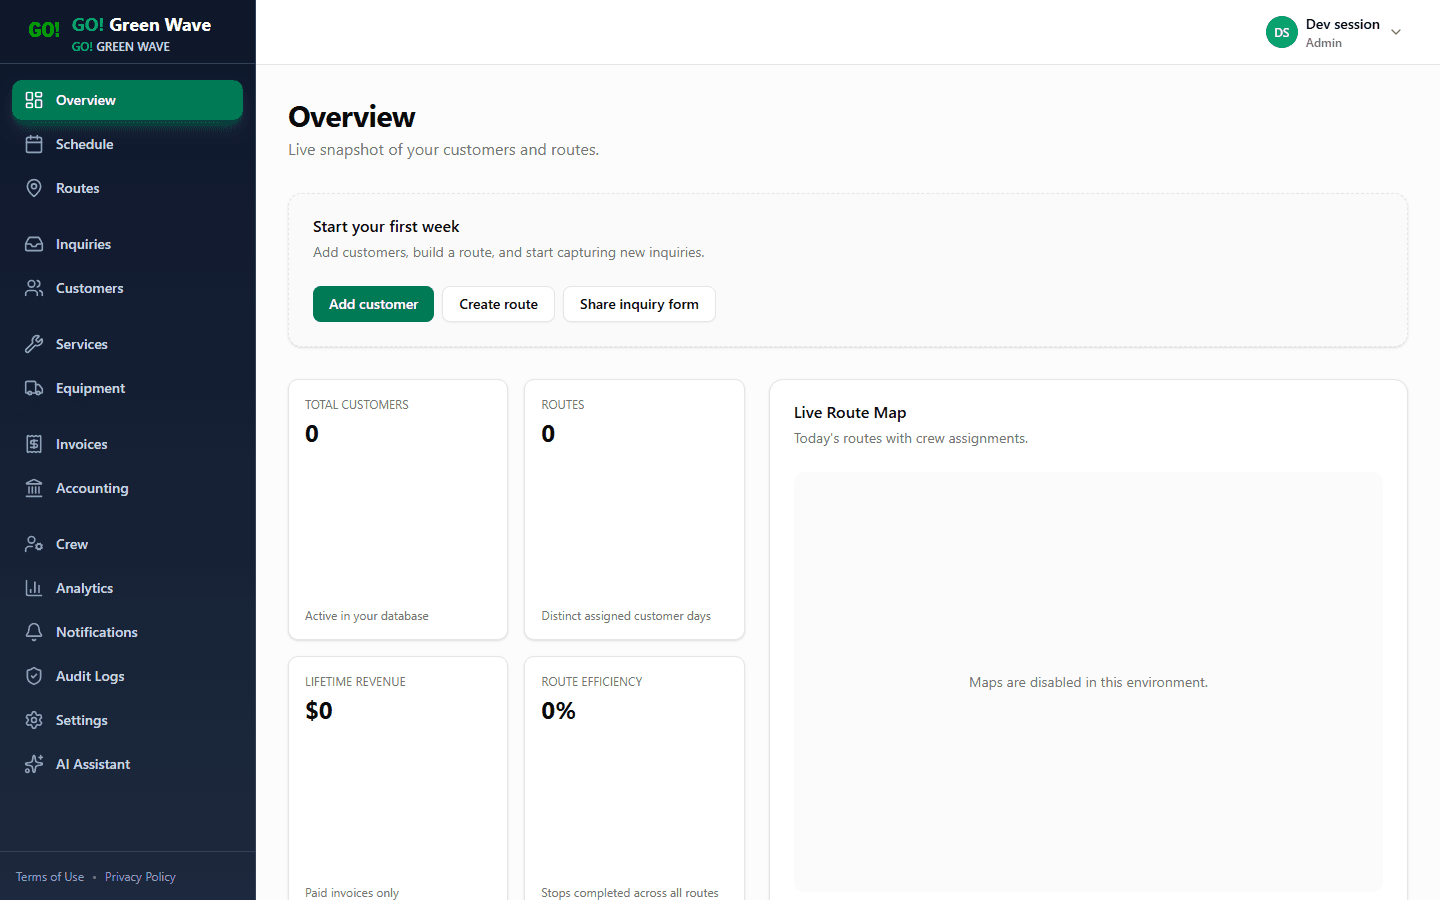Click the DS avatar badge
The height and width of the screenshot is (900, 1440).
(1281, 31)
